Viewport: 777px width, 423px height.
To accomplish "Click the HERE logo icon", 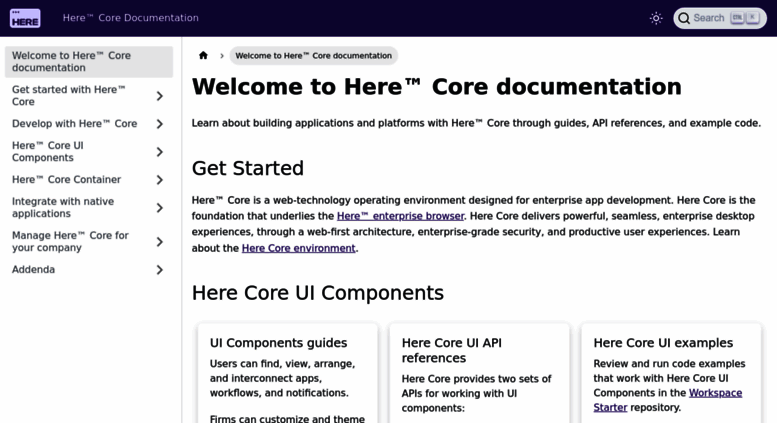I will (25, 18).
